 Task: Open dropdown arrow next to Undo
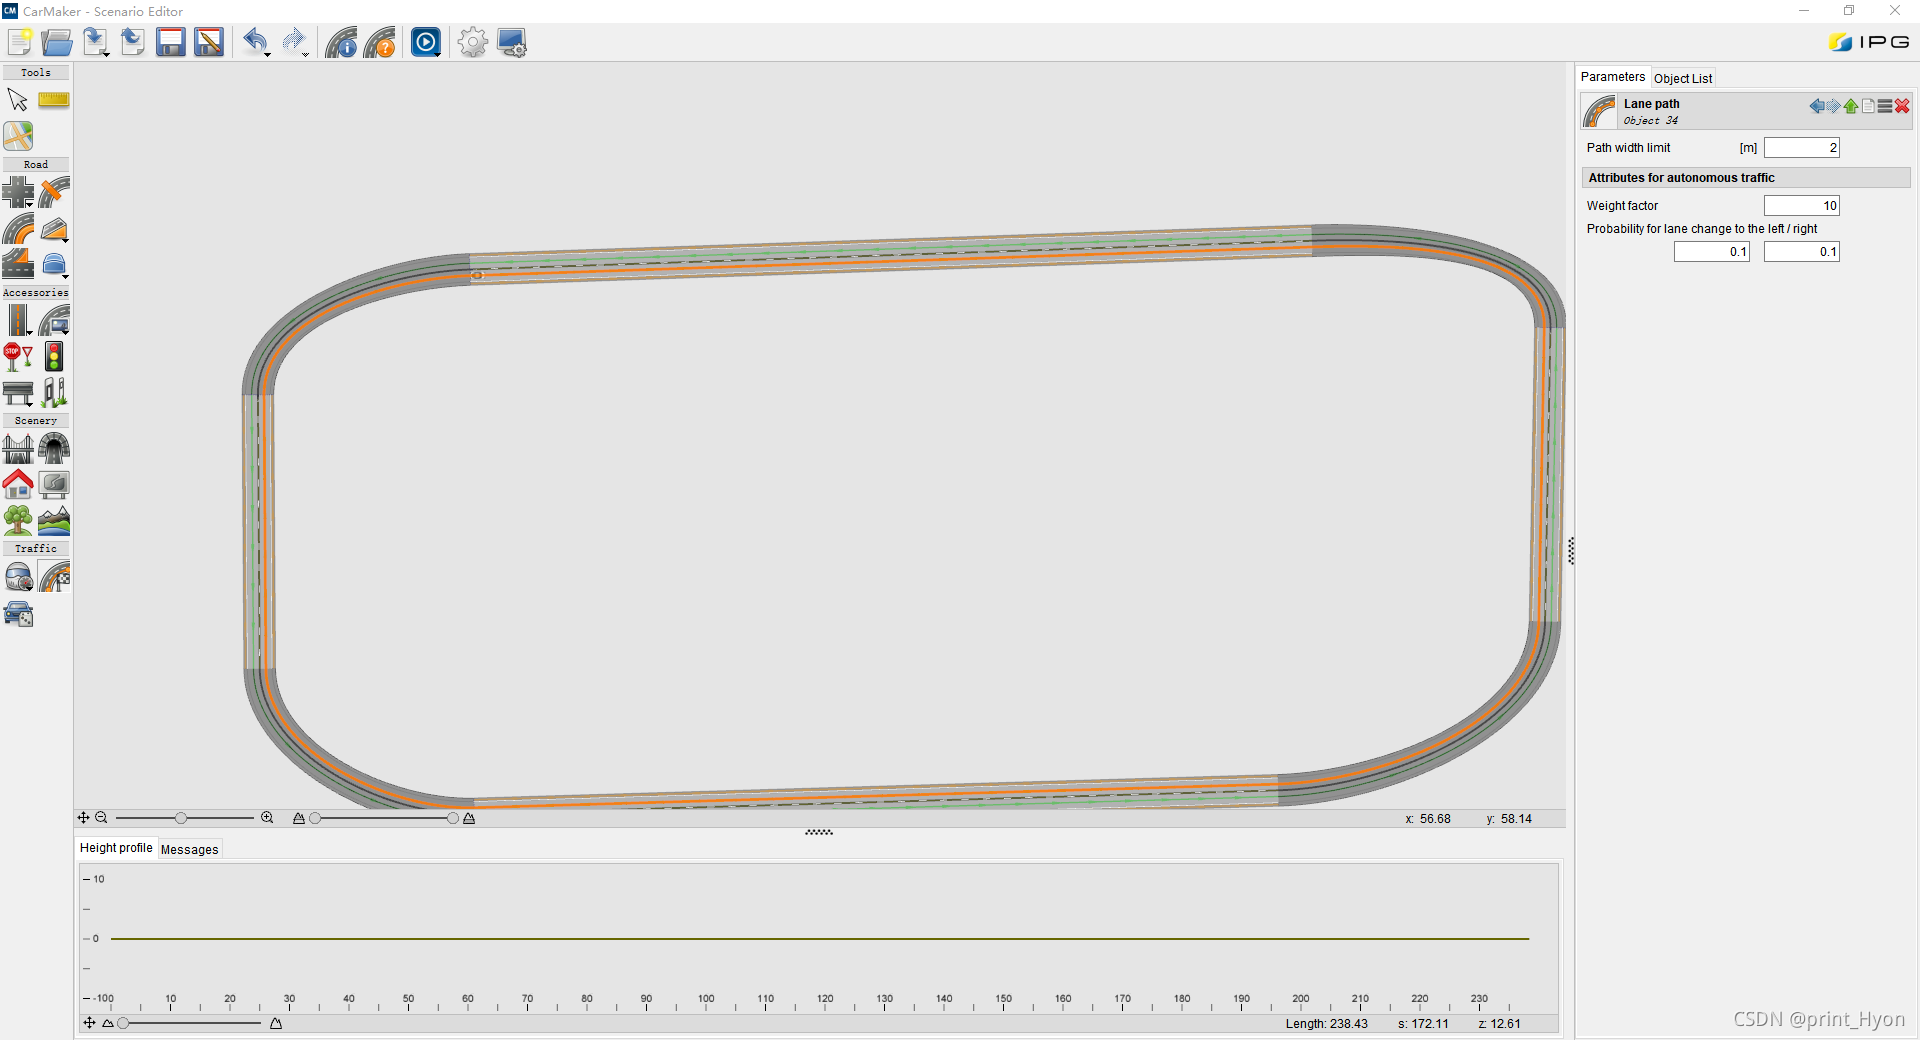click(267, 53)
